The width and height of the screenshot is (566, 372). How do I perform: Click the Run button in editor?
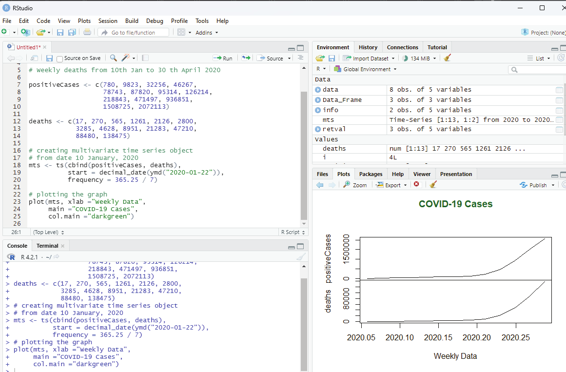222,58
